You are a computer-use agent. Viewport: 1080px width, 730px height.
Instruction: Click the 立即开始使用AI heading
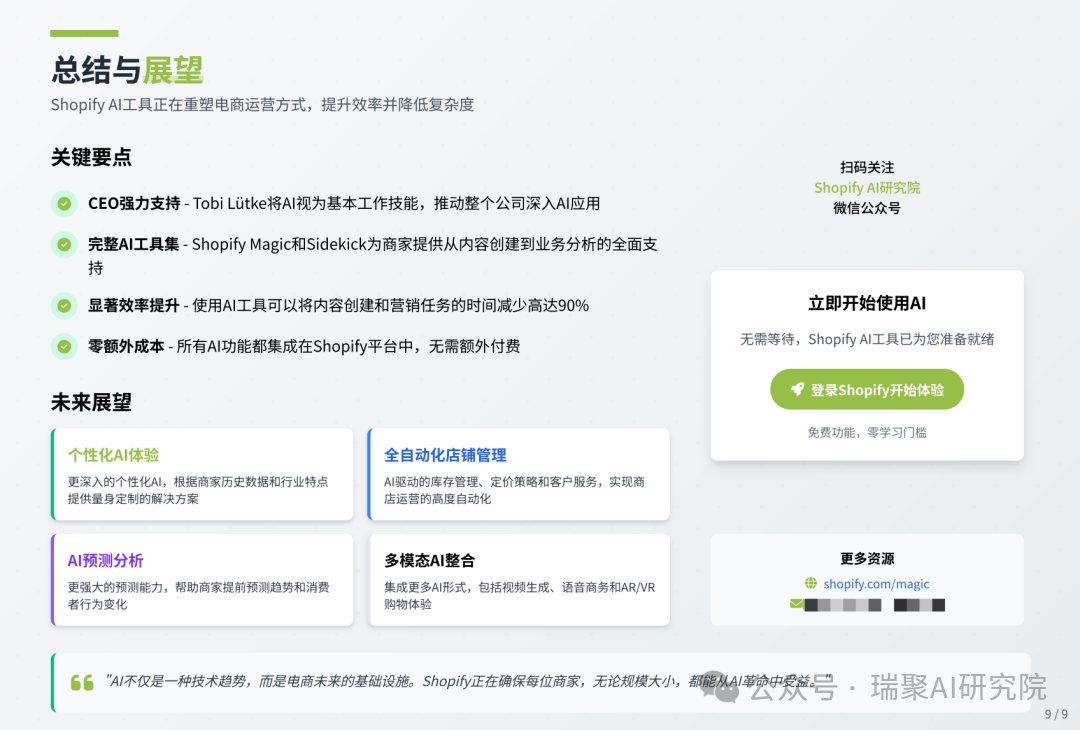tap(866, 303)
